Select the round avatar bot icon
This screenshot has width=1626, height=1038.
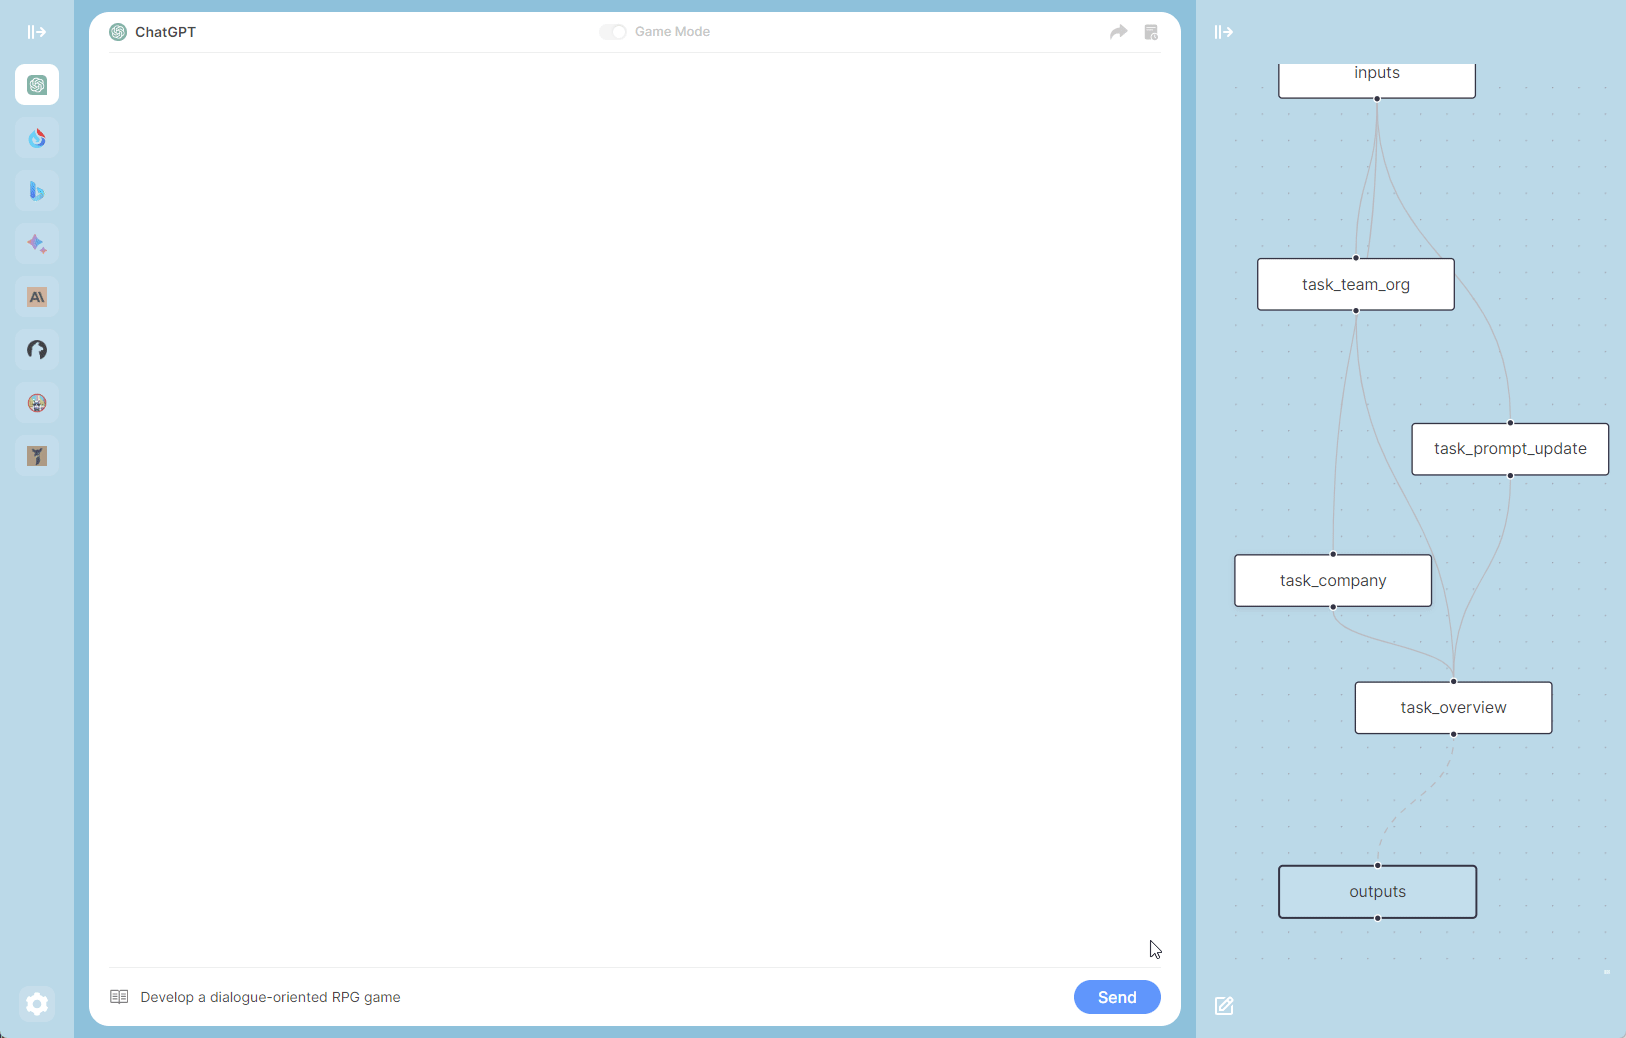tap(37, 403)
